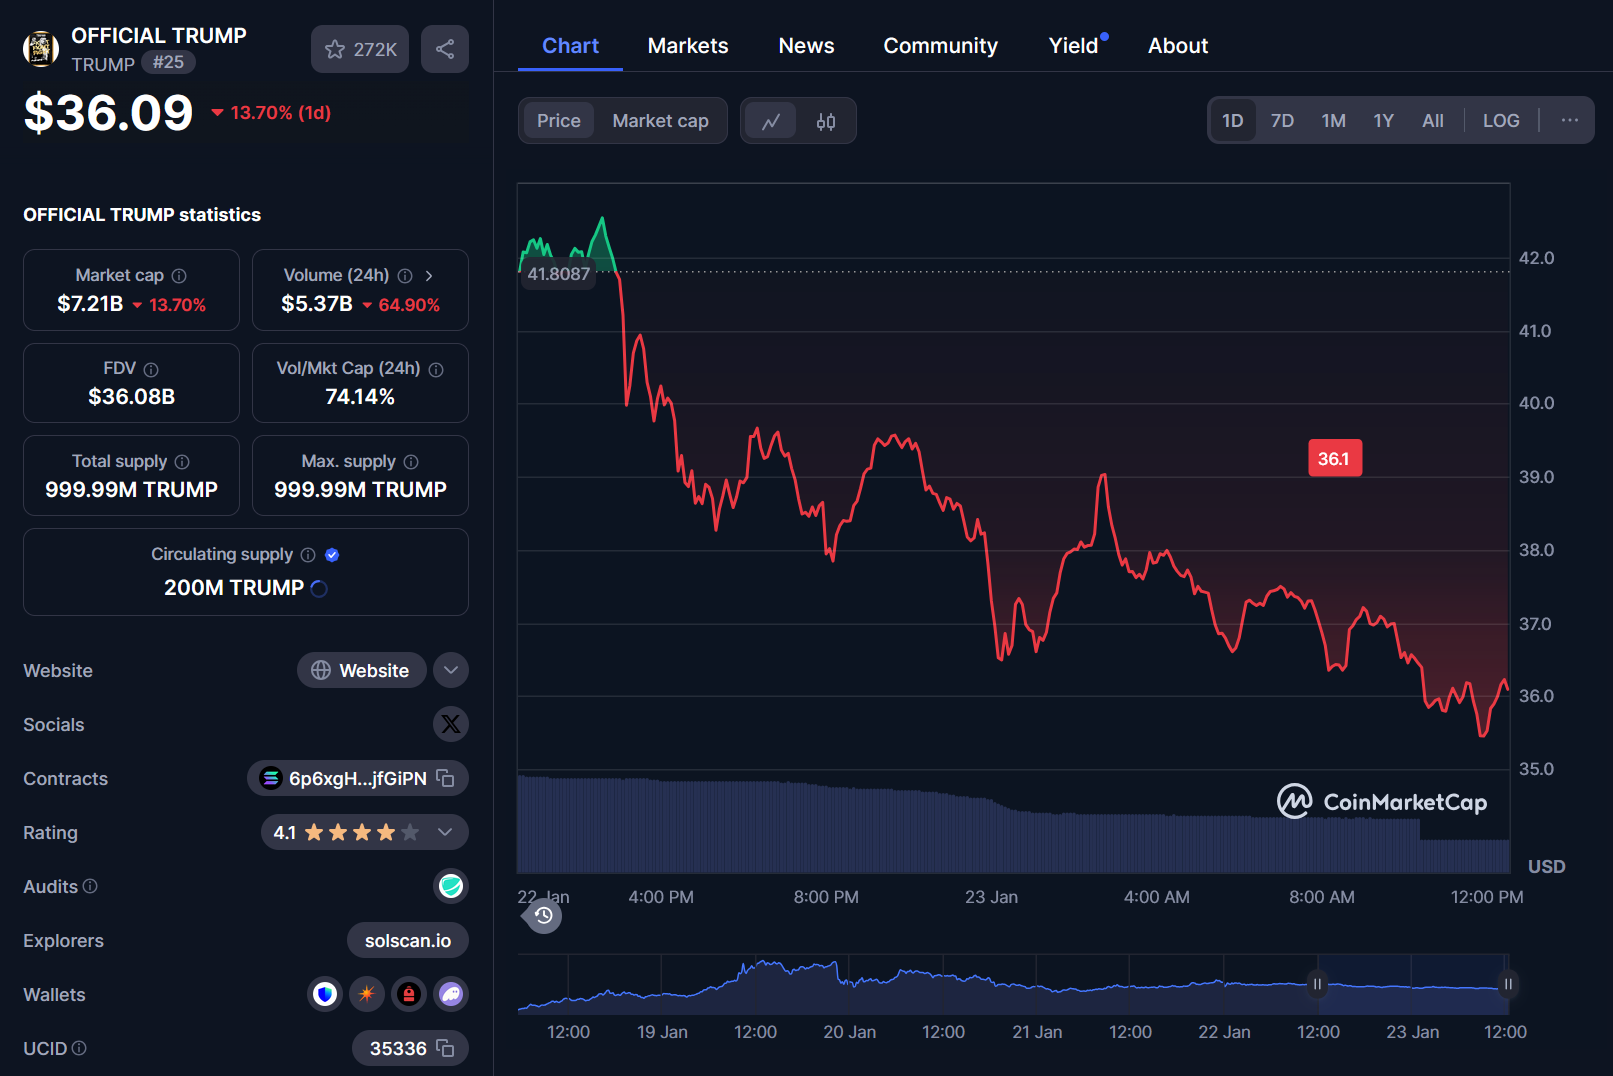The width and height of the screenshot is (1613, 1076).
Task: Click the 41.8087 opening price label
Action: pyautogui.click(x=558, y=274)
